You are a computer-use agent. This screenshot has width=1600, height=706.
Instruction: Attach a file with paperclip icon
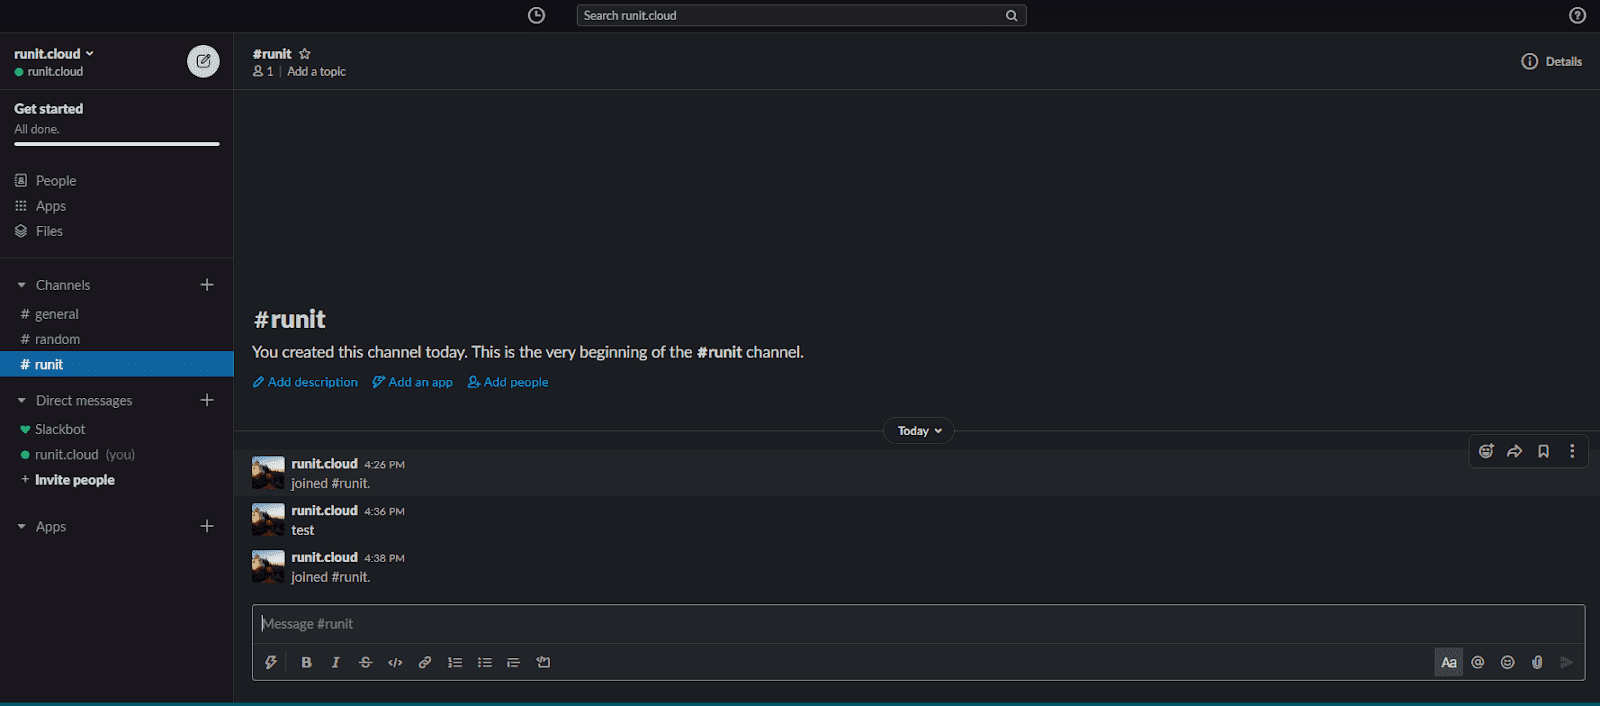[1537, 662]
